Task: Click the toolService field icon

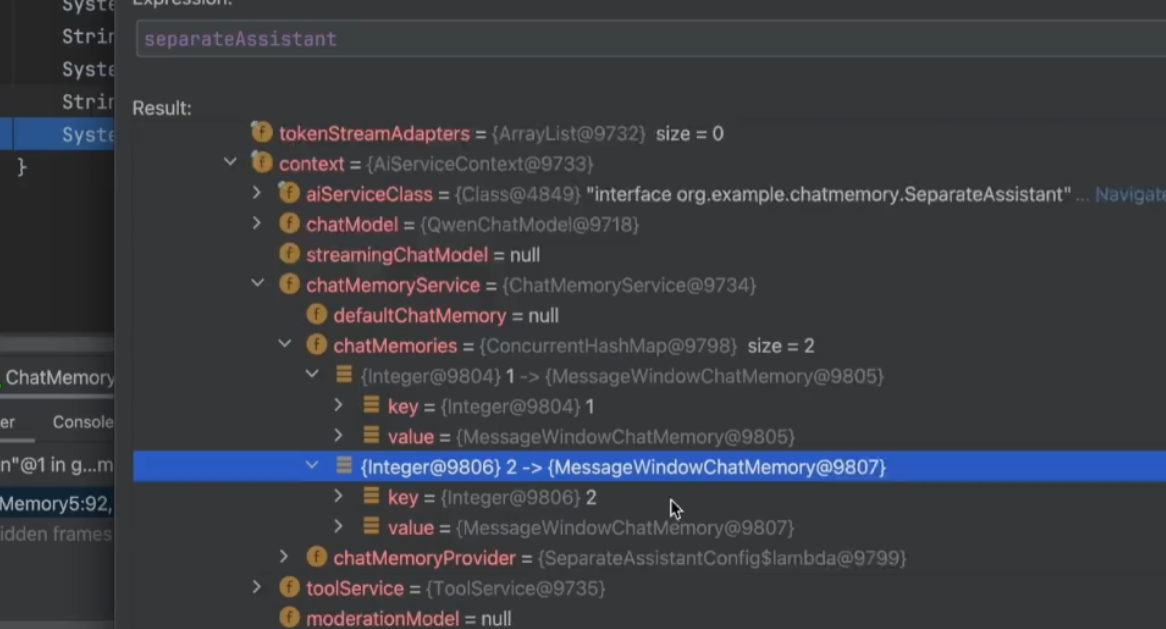Action: [x=289, y=587]
